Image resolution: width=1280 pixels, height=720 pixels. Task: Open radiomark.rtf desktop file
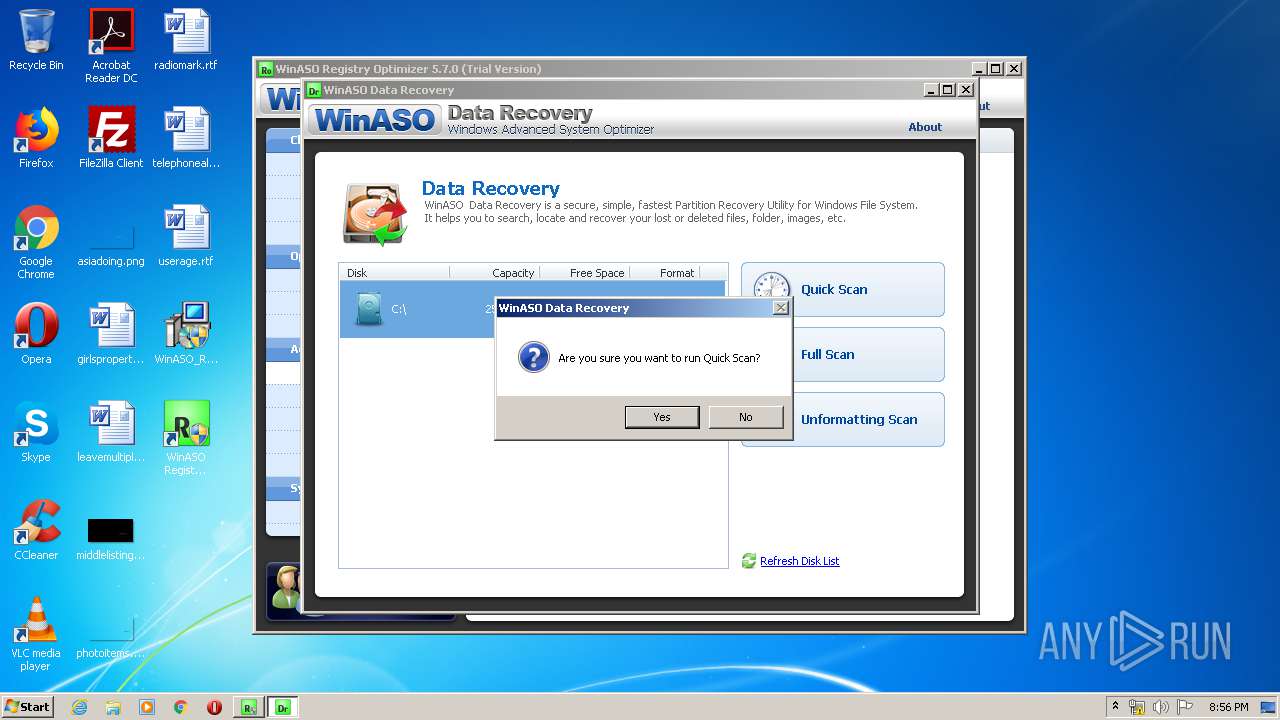[186, 40]
